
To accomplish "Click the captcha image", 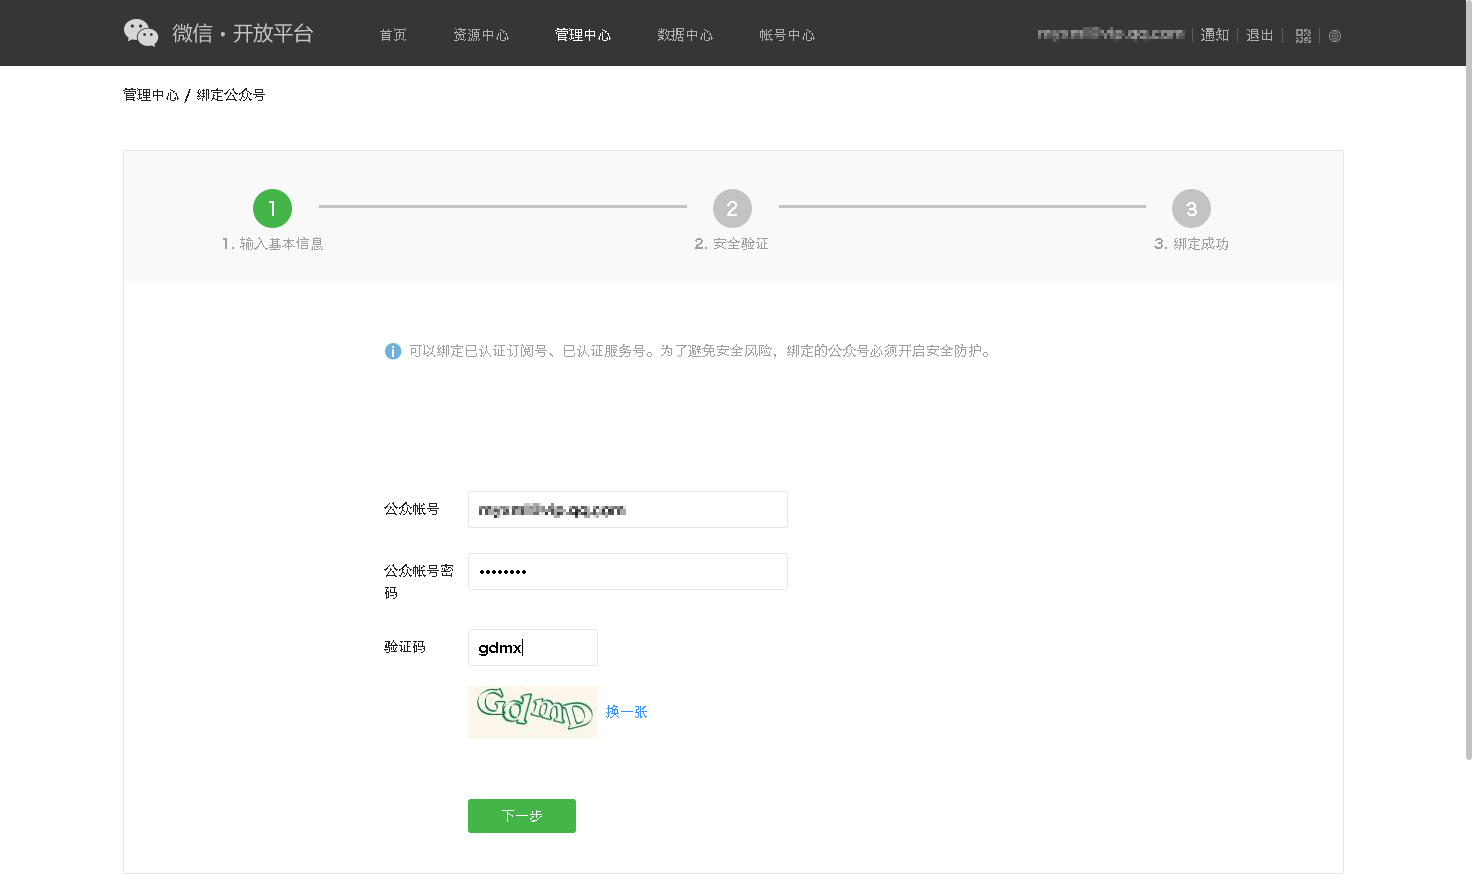I will [532, 712].
